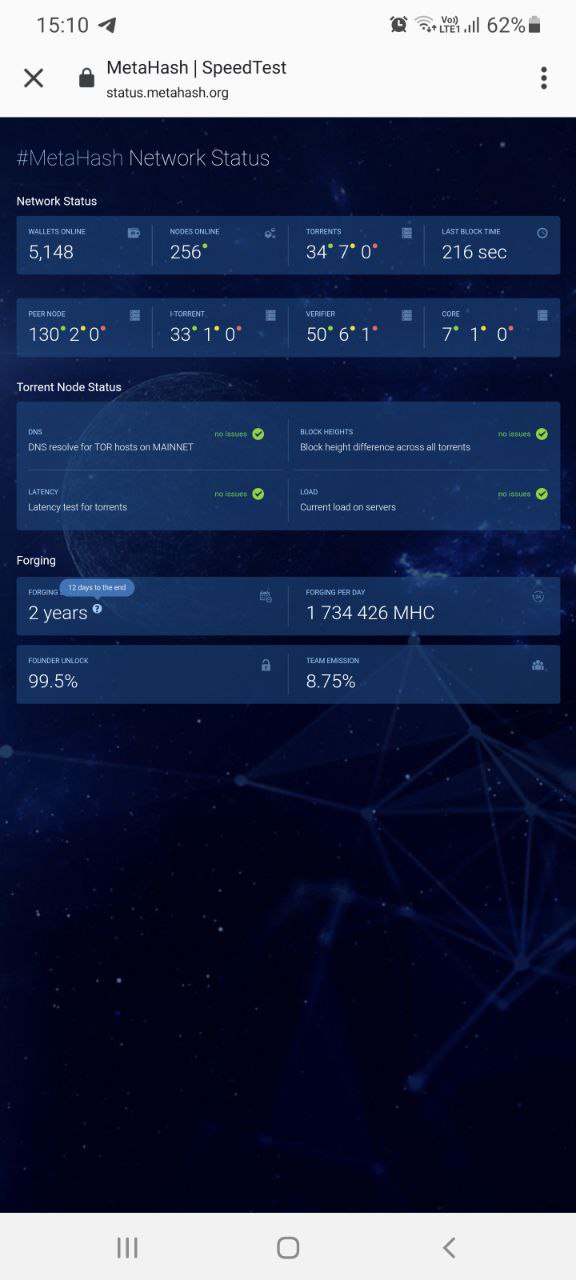
Task: Tap the I-Torrent count 33
Action: pyautogui.click(x=180, y=334)
